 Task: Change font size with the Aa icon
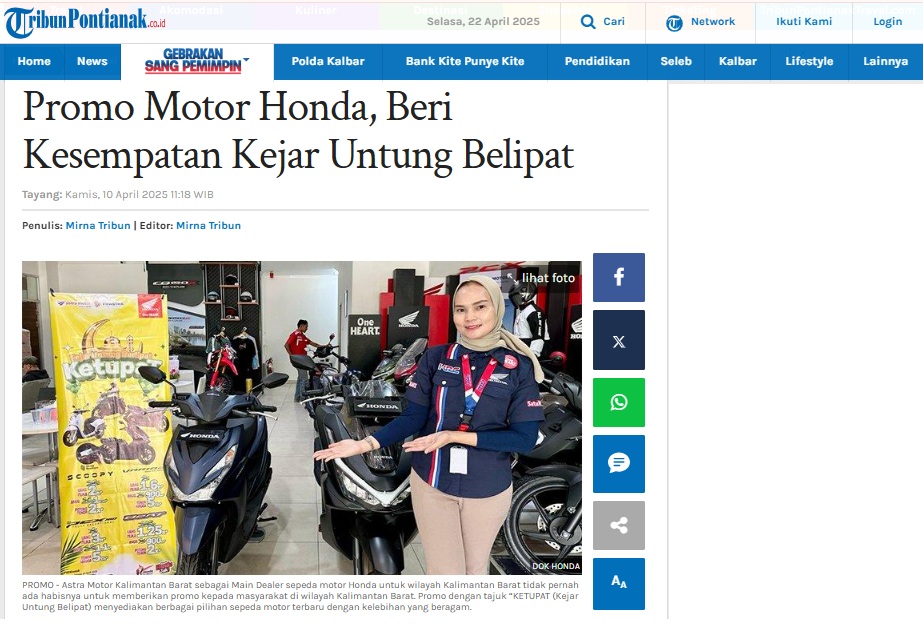(x=619, y=583)
